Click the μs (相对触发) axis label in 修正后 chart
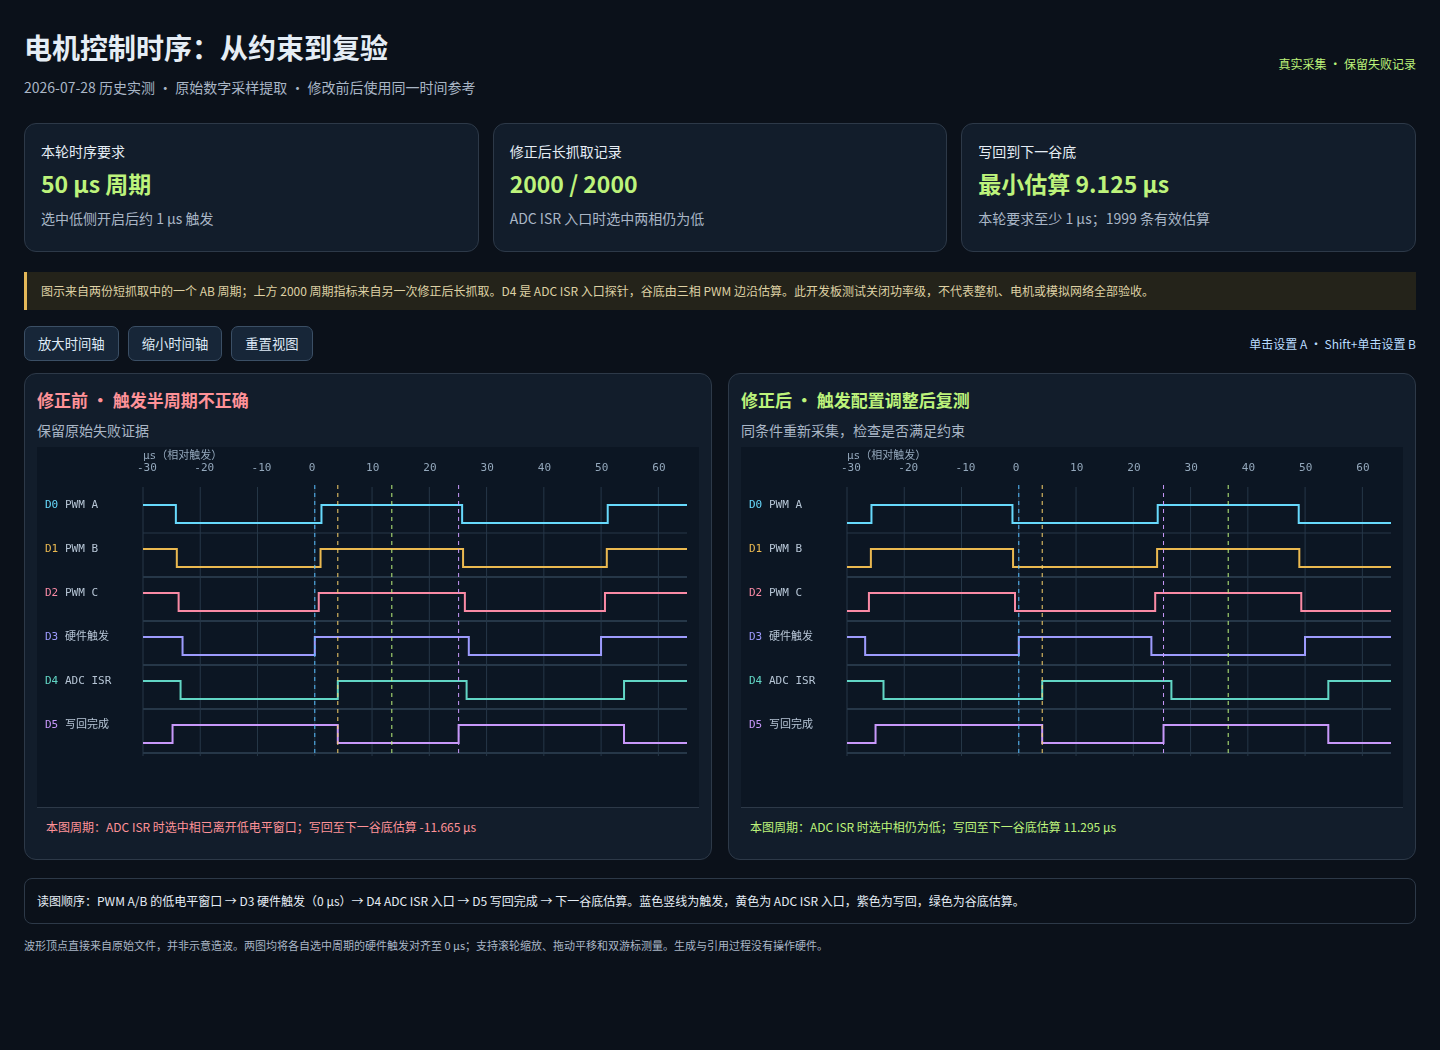The height and width of the screenshot is (1050, 1440). [884, 455]
